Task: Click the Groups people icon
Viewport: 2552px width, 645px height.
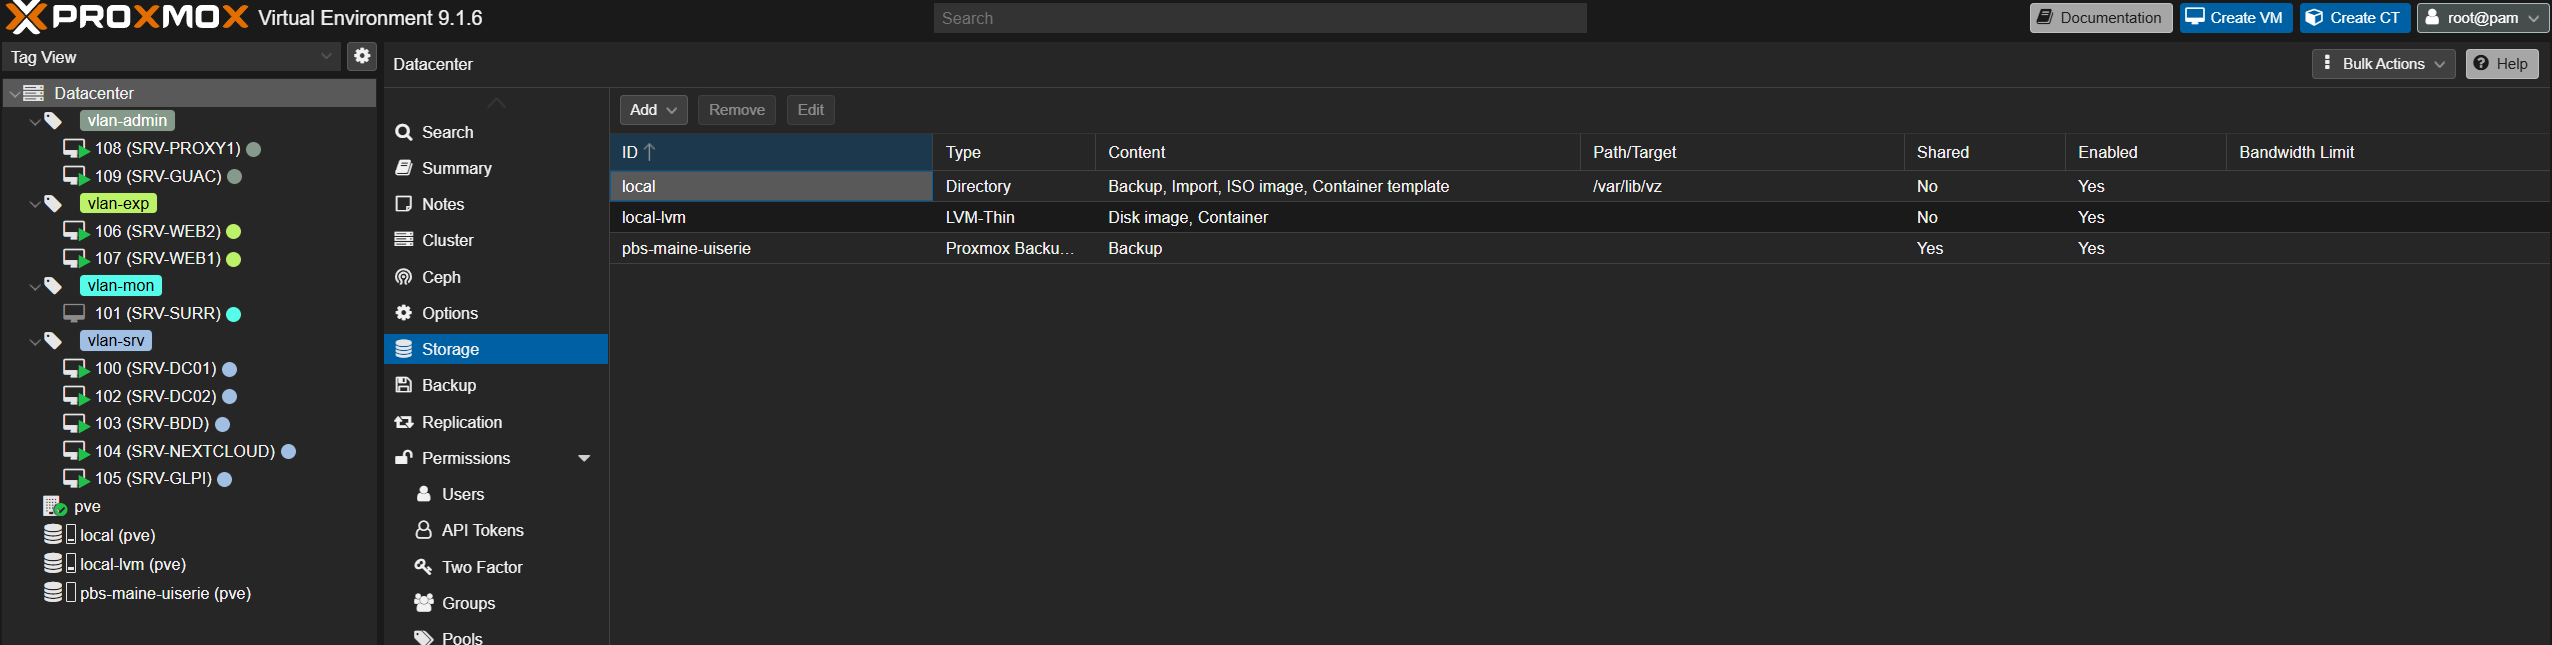Action: [x=424, y=603]
